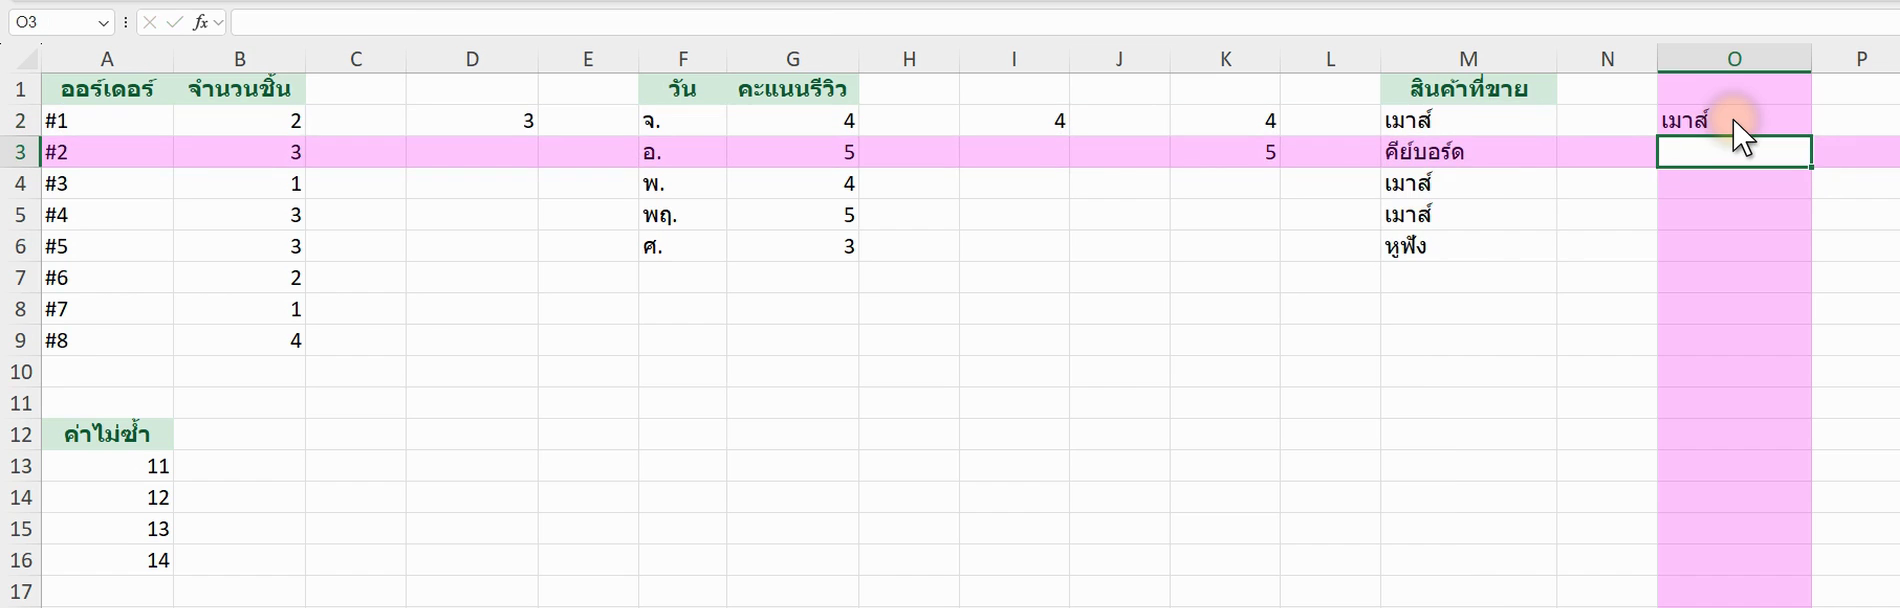Click header cell จำนวนชิ้น
The width and height of the screenshot is (1900, 608).
point(240,89)
